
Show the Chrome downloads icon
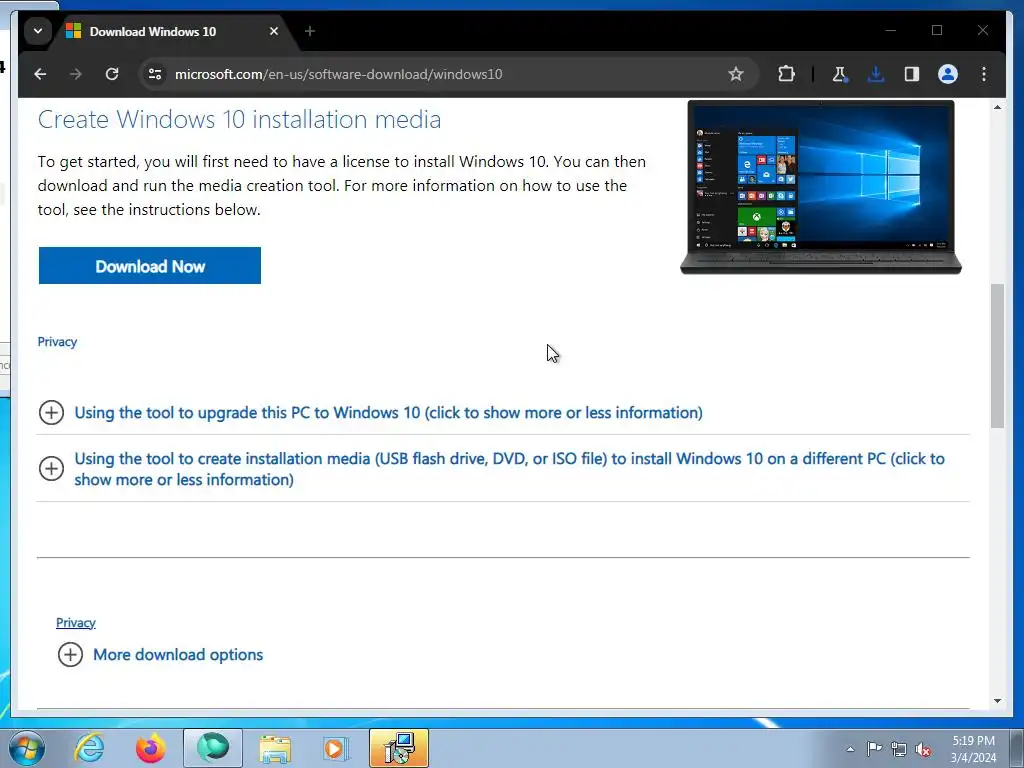tap(876, 74)
